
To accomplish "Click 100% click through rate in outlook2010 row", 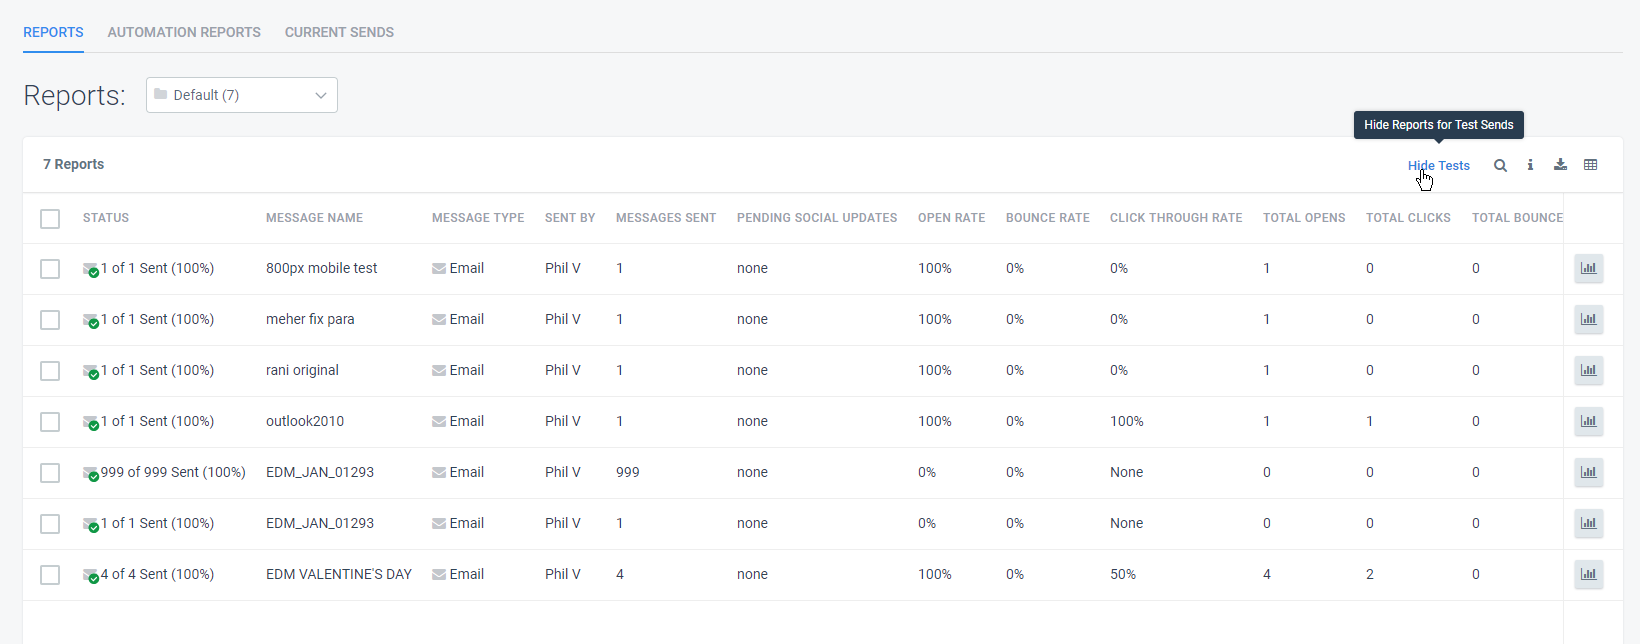I will tap(1127, 421).
